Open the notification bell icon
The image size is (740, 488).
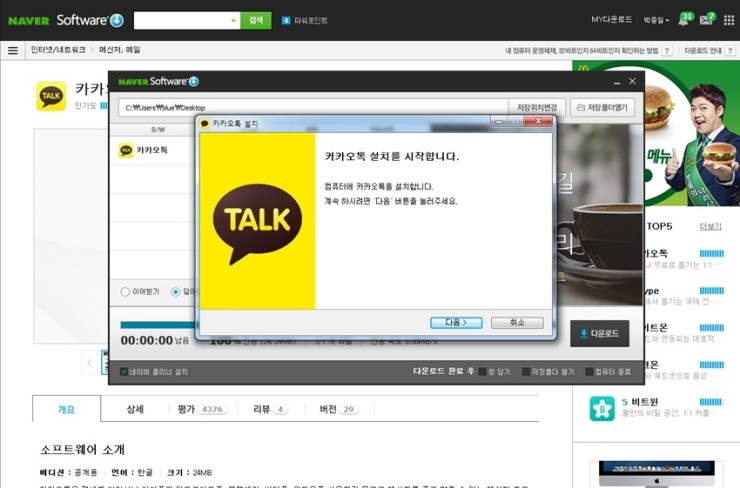tap(684, 20)
